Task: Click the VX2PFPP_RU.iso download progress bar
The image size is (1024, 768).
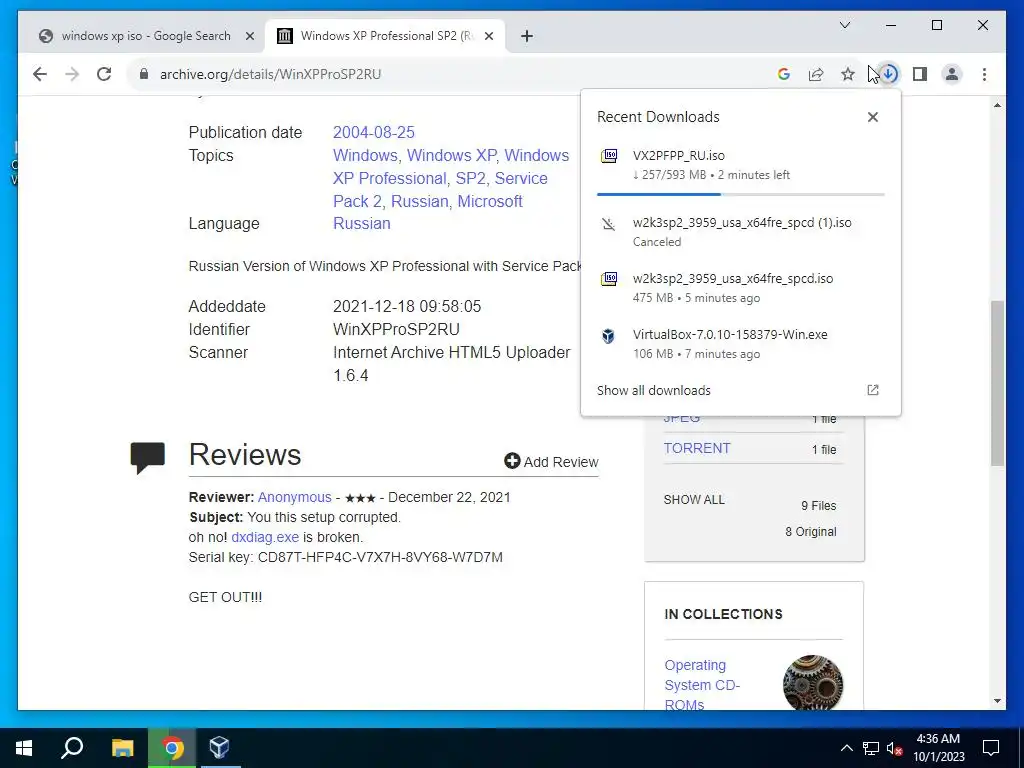Action: (x=741, y=194)
